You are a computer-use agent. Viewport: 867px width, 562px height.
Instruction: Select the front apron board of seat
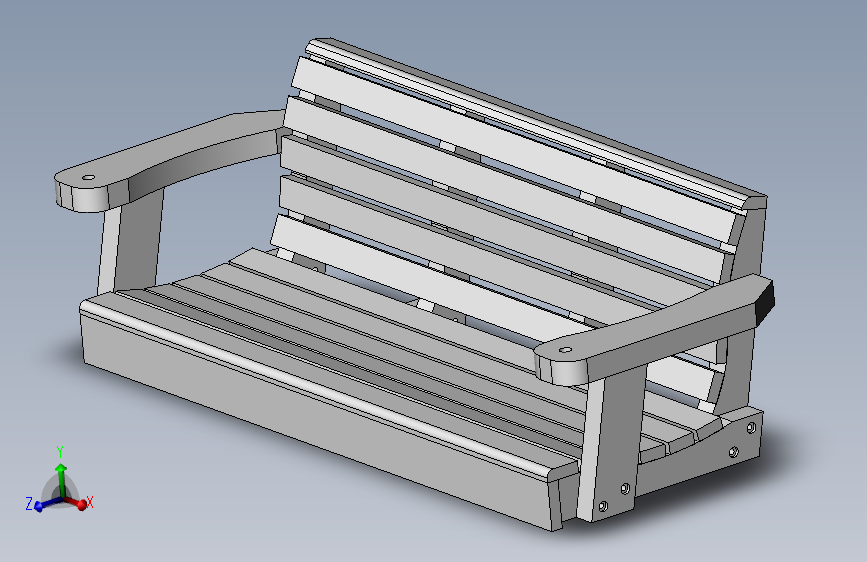point(315,420)
